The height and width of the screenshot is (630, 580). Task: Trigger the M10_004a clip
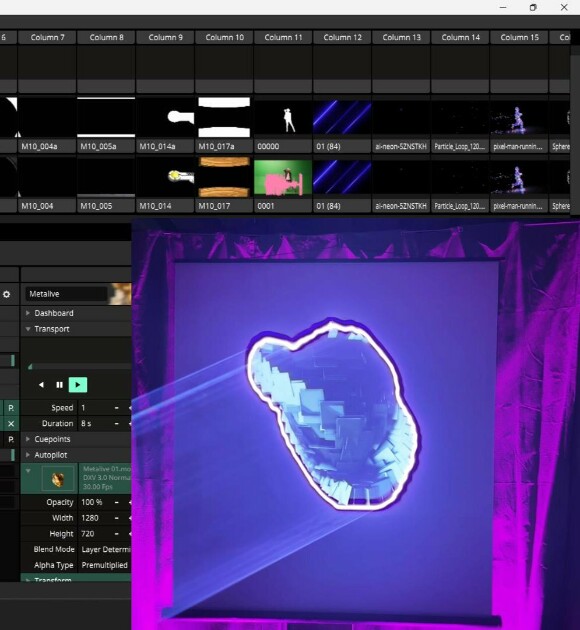point(47,118)
